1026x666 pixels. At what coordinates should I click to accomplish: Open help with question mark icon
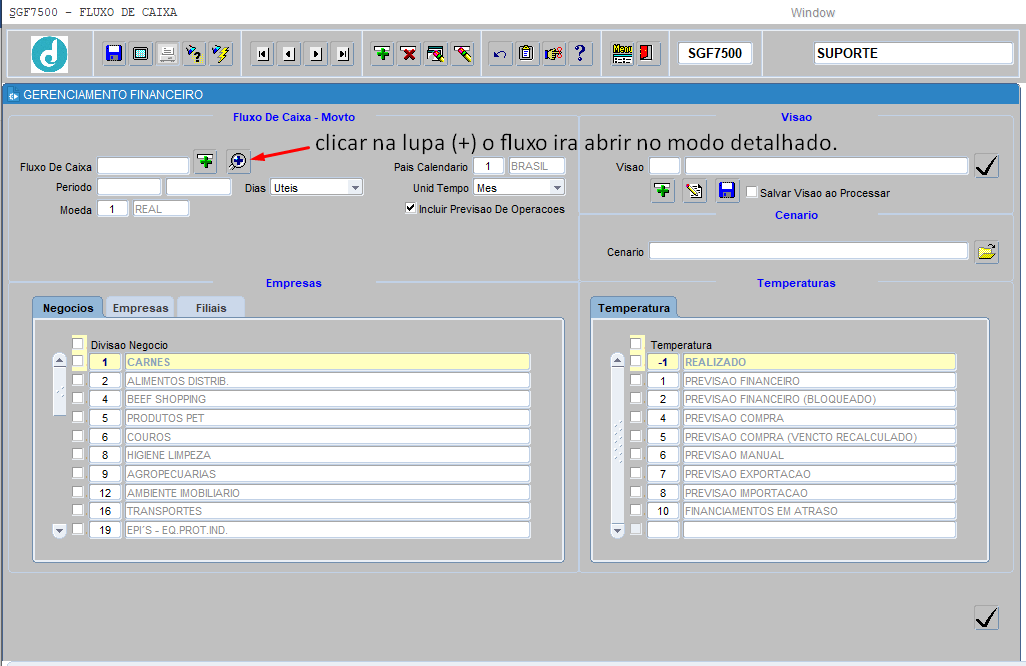580,53
